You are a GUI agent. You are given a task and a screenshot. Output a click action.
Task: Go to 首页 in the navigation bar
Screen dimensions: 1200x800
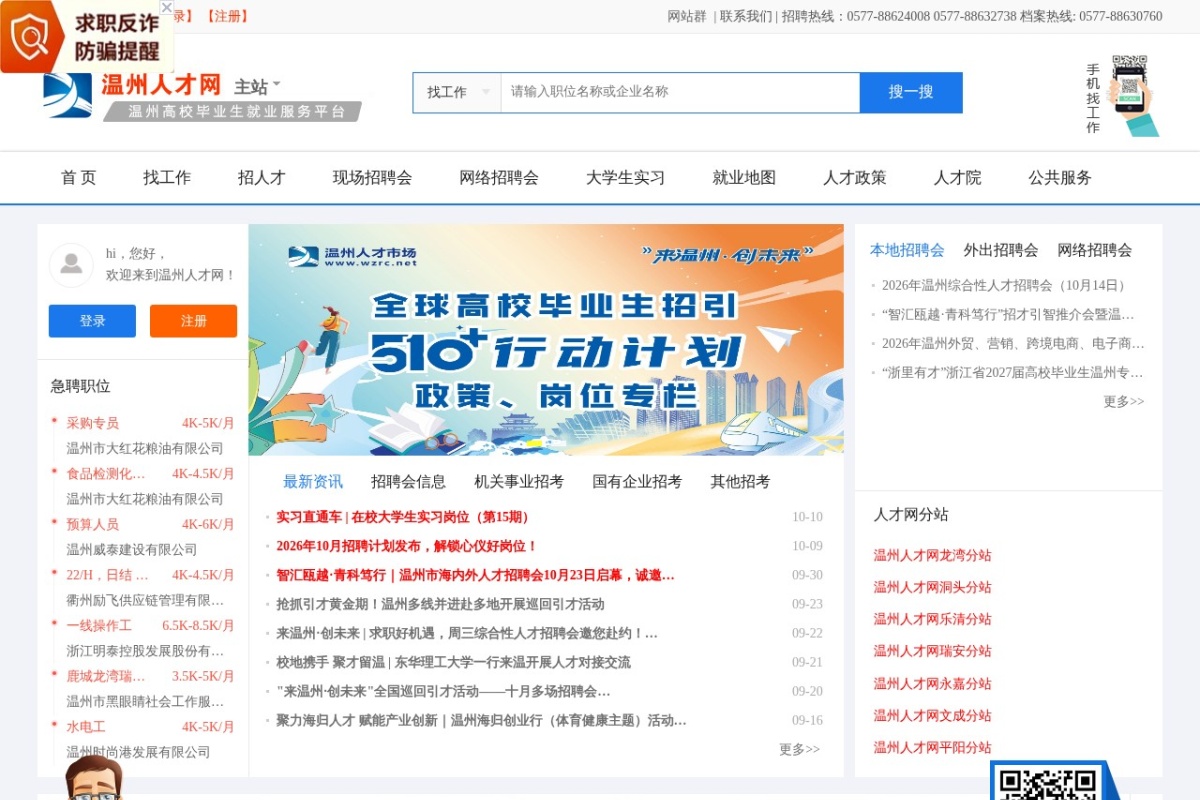coord(79,178)
